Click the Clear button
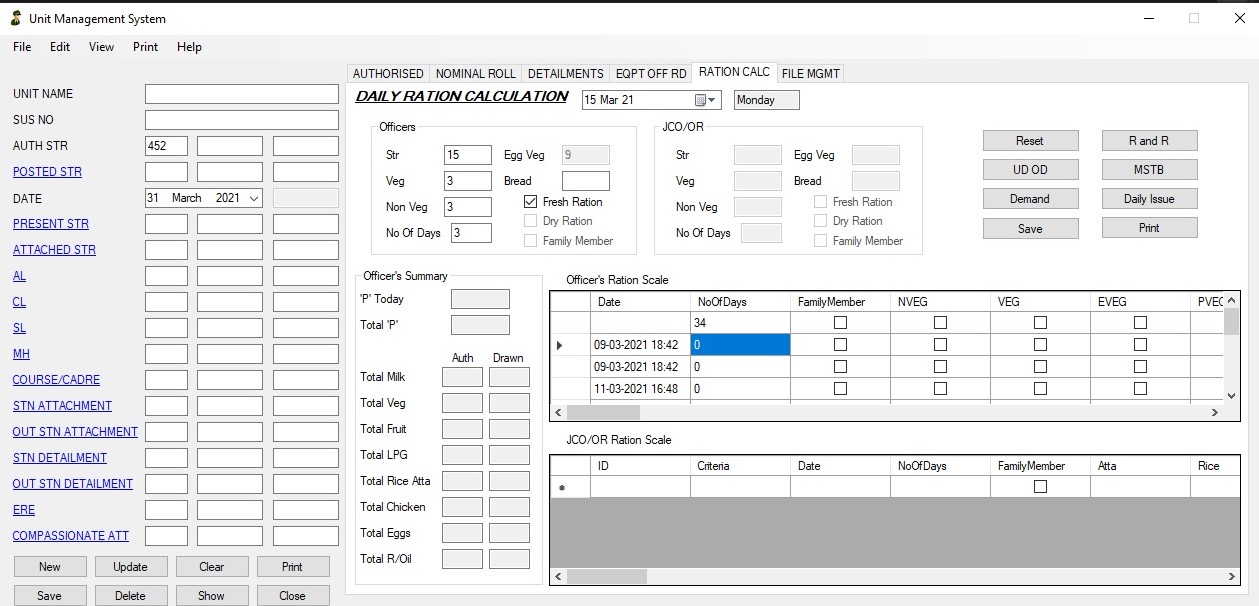The image size is (1259, 606). tap(212, 567)
